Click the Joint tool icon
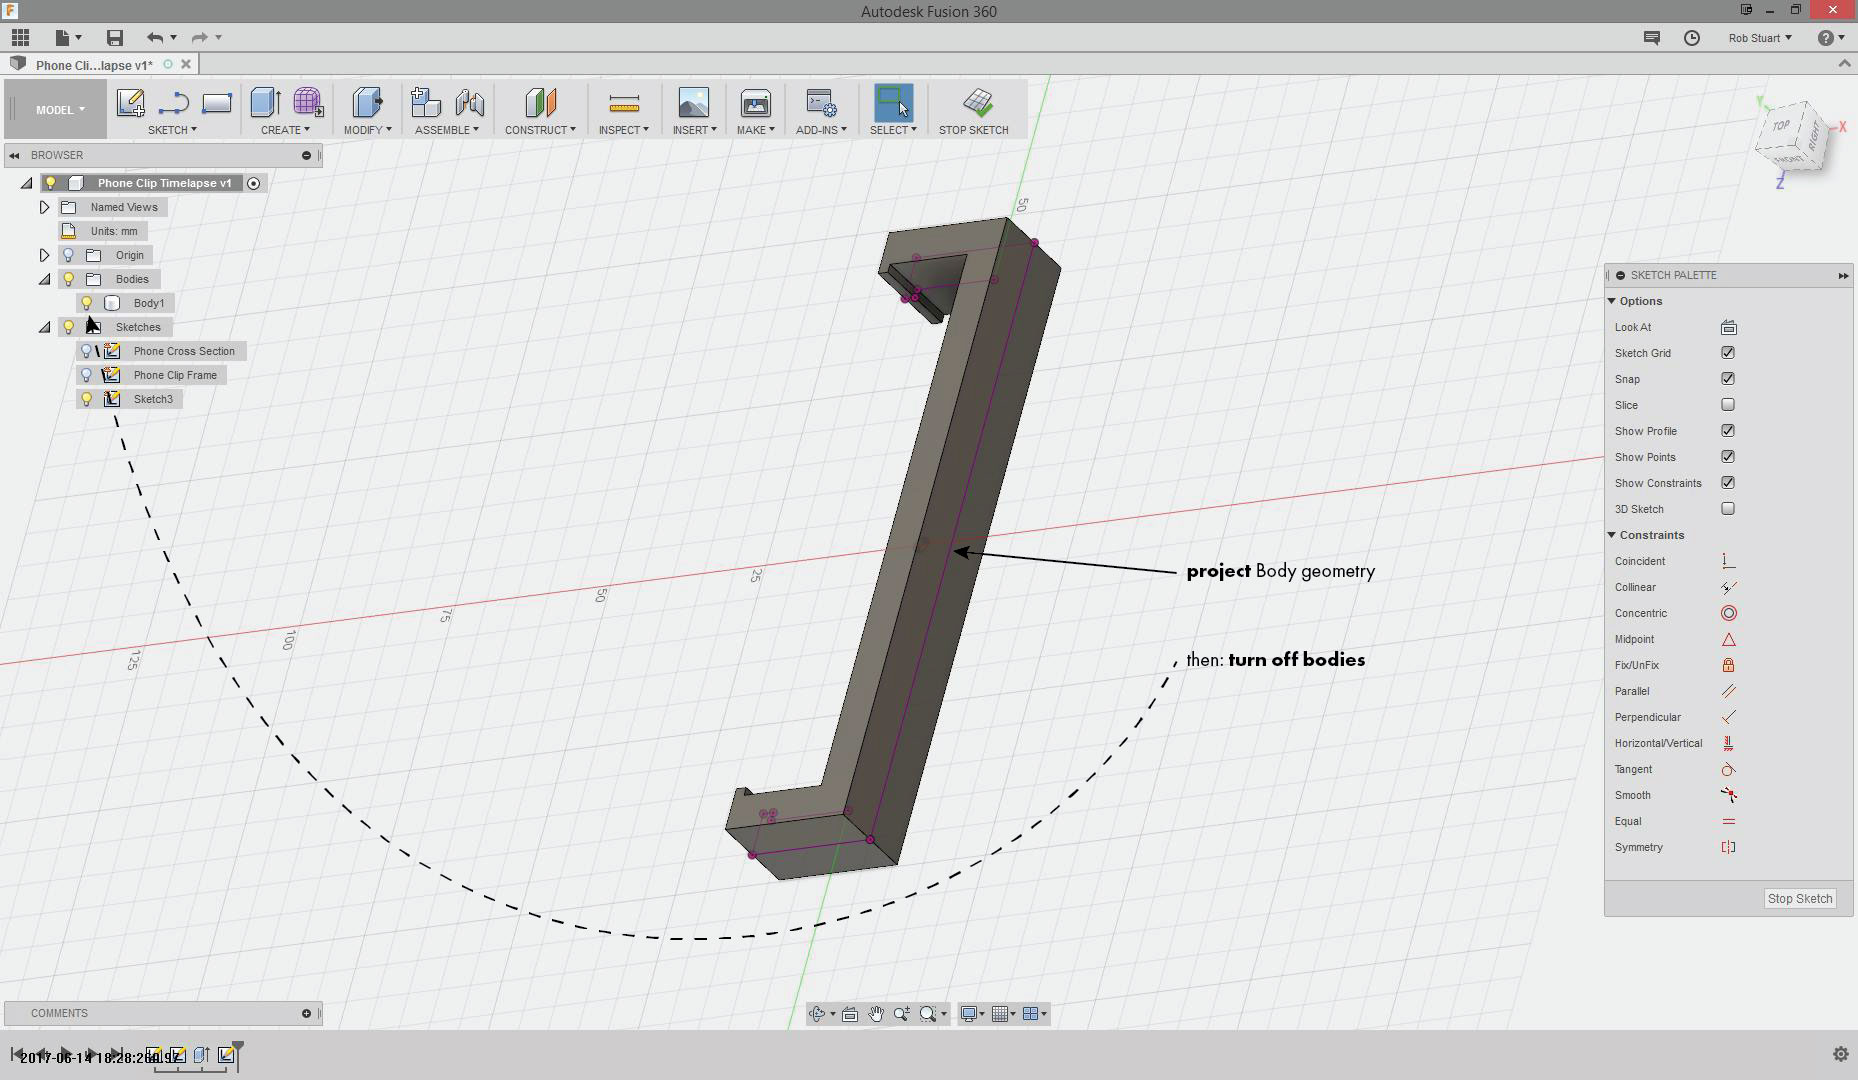 coord(469,103)
